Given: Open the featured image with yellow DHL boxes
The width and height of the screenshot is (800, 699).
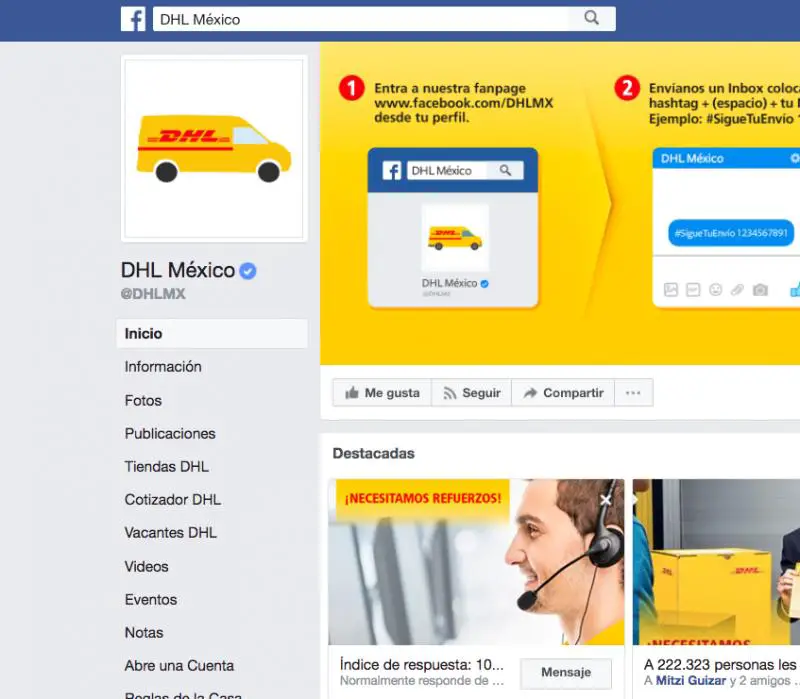Looking at the screenshot, I should click(716, 562).
